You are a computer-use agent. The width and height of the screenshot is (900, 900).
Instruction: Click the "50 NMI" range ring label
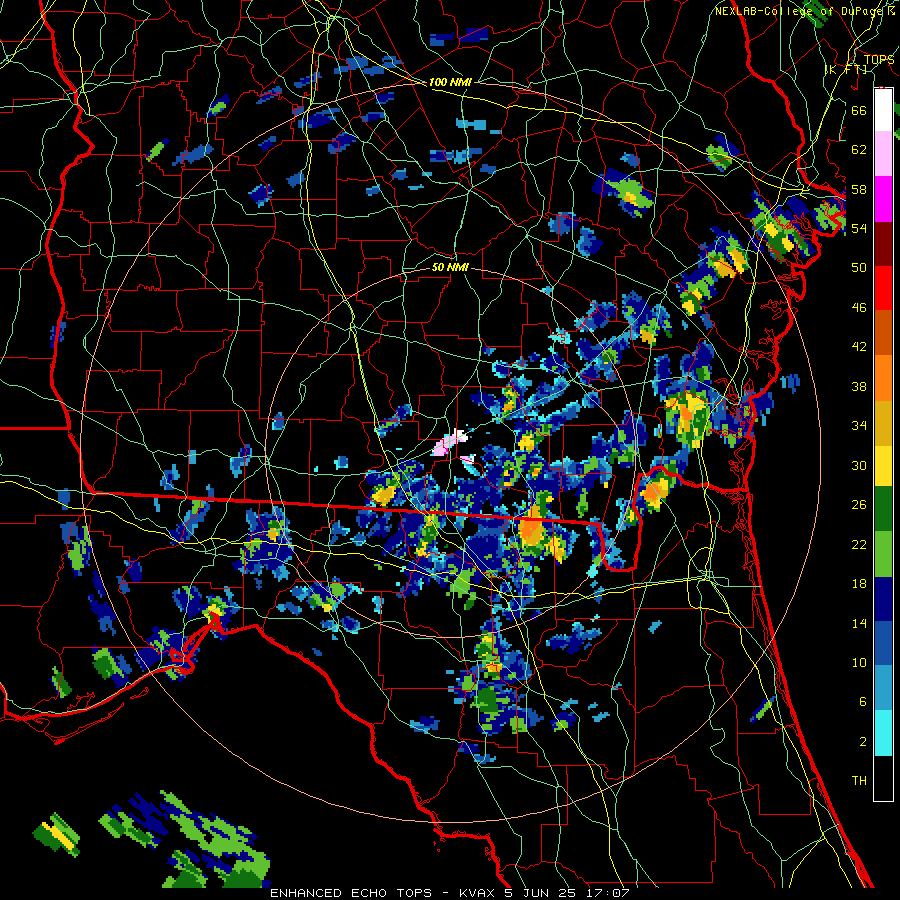(x=450, y=268)
